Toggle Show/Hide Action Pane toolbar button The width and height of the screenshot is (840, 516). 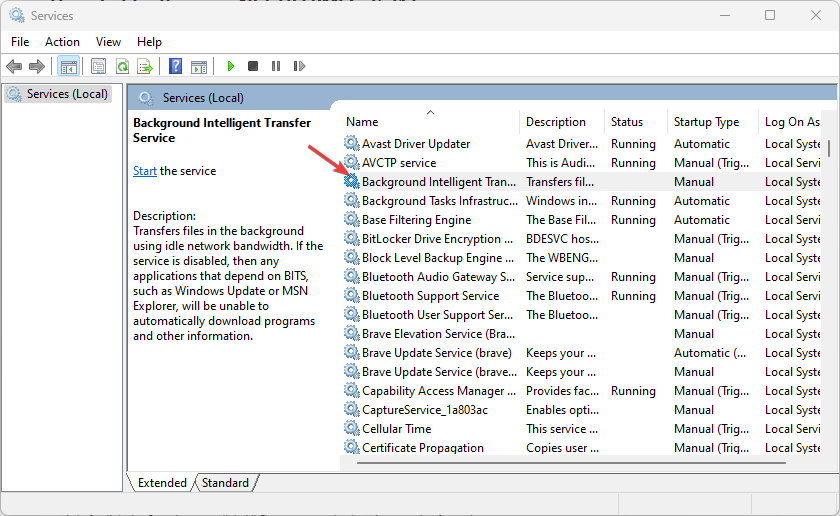coord(199,66)
